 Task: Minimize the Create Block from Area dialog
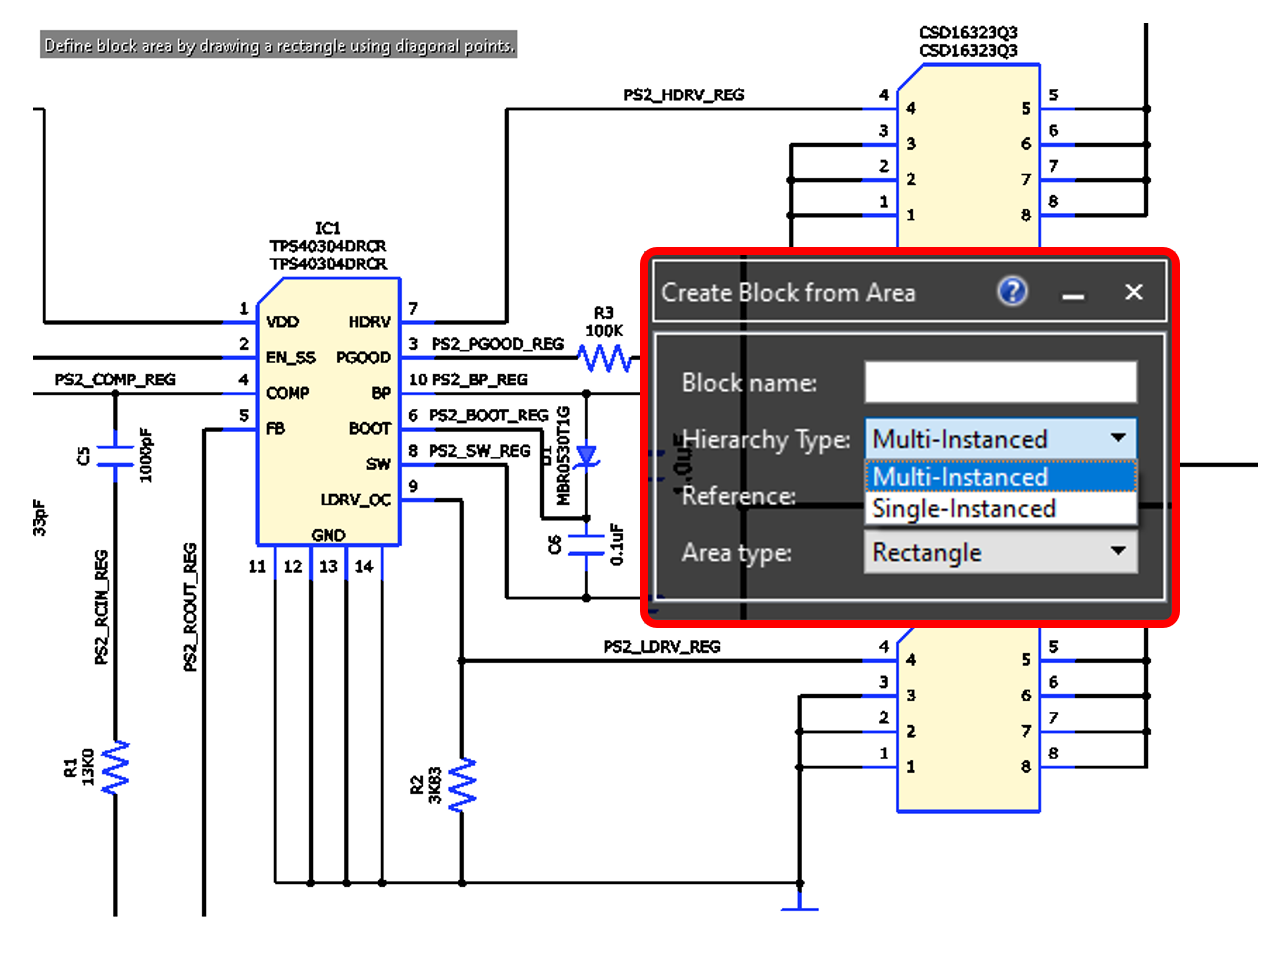pos(1073,294)
